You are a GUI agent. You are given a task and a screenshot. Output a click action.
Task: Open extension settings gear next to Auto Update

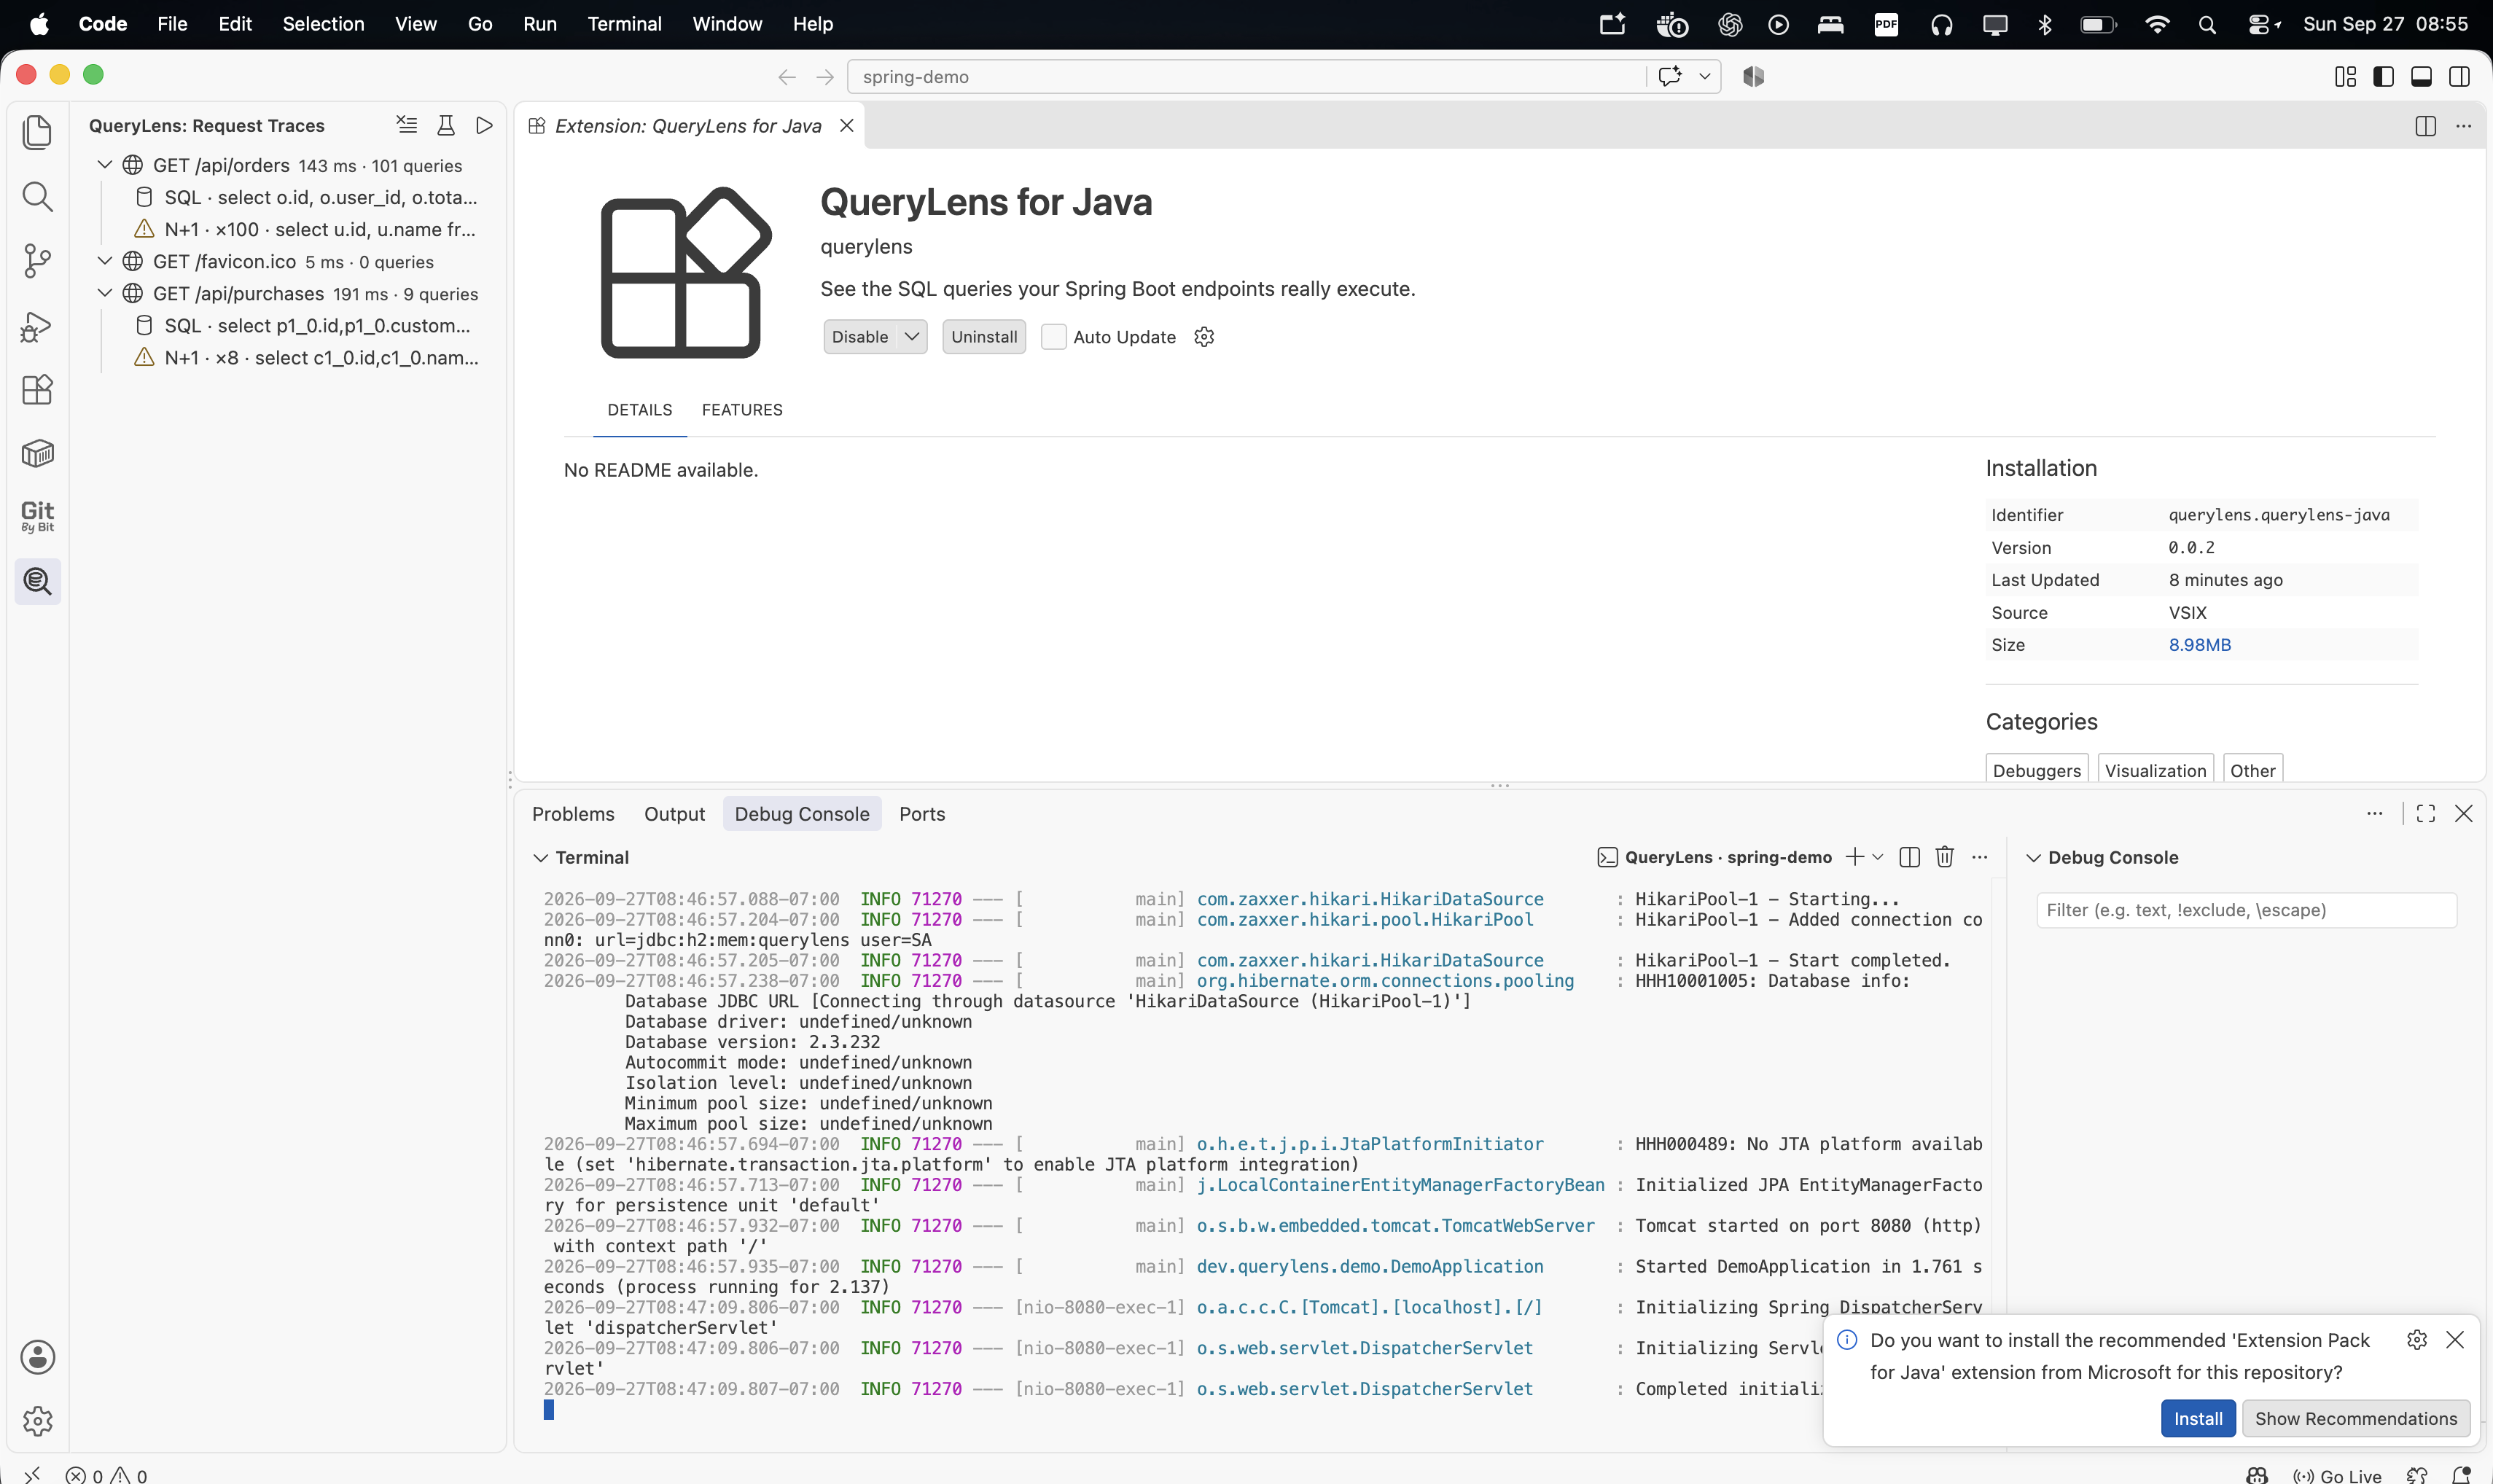pos(1204,337)
